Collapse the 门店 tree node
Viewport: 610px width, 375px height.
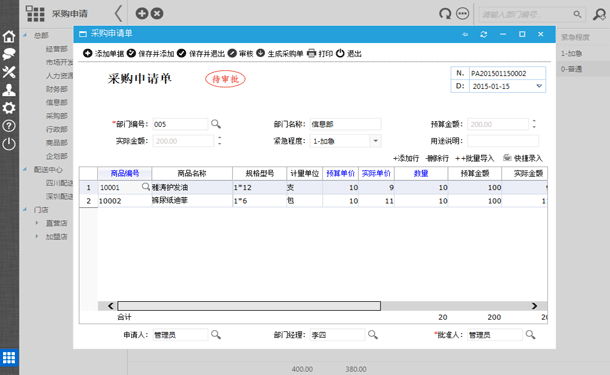click(x=25, y=210)
